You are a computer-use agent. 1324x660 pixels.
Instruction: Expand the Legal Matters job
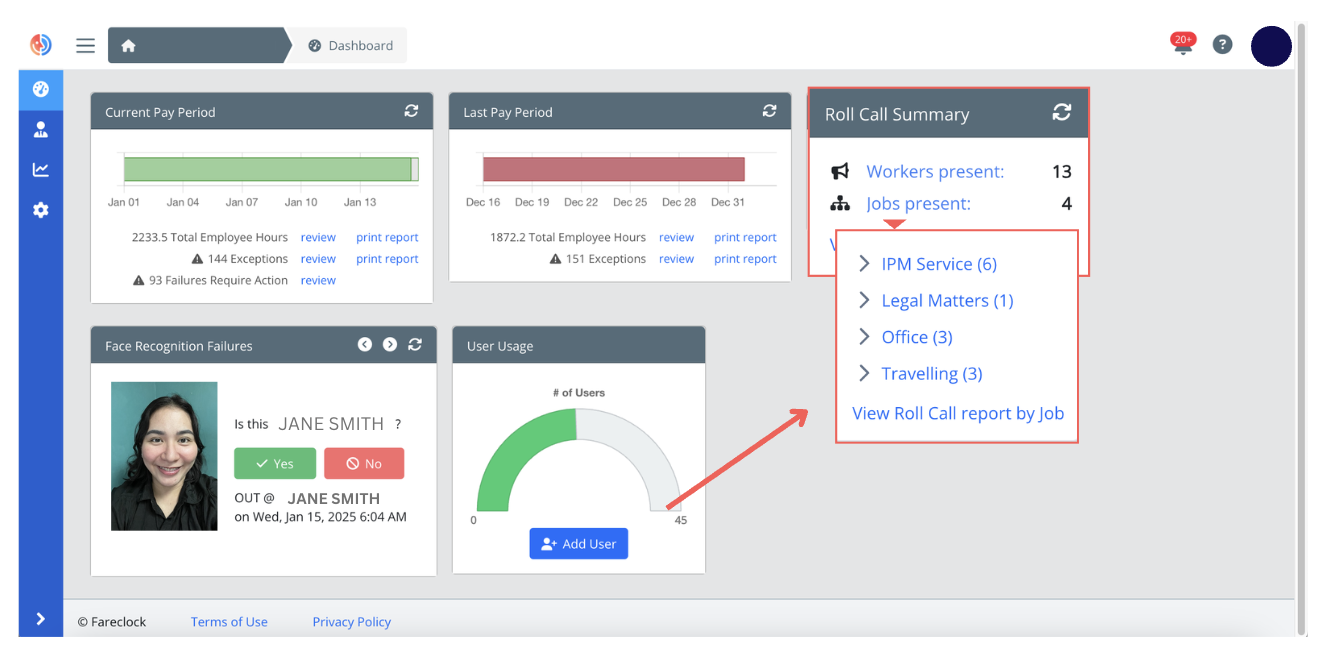pyautogui.click(x=935, y=301)
